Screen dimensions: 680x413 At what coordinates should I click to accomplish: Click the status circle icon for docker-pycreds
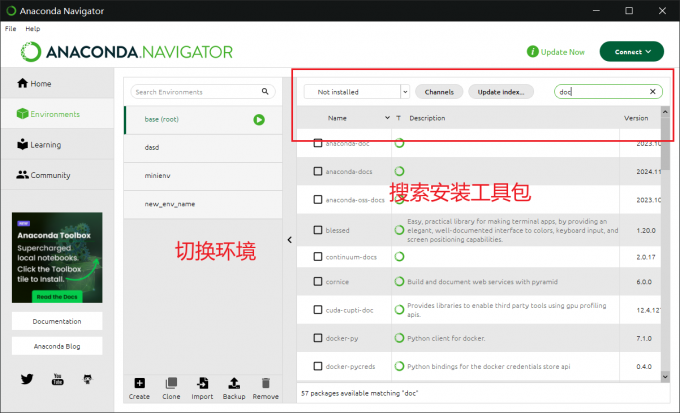399,366
